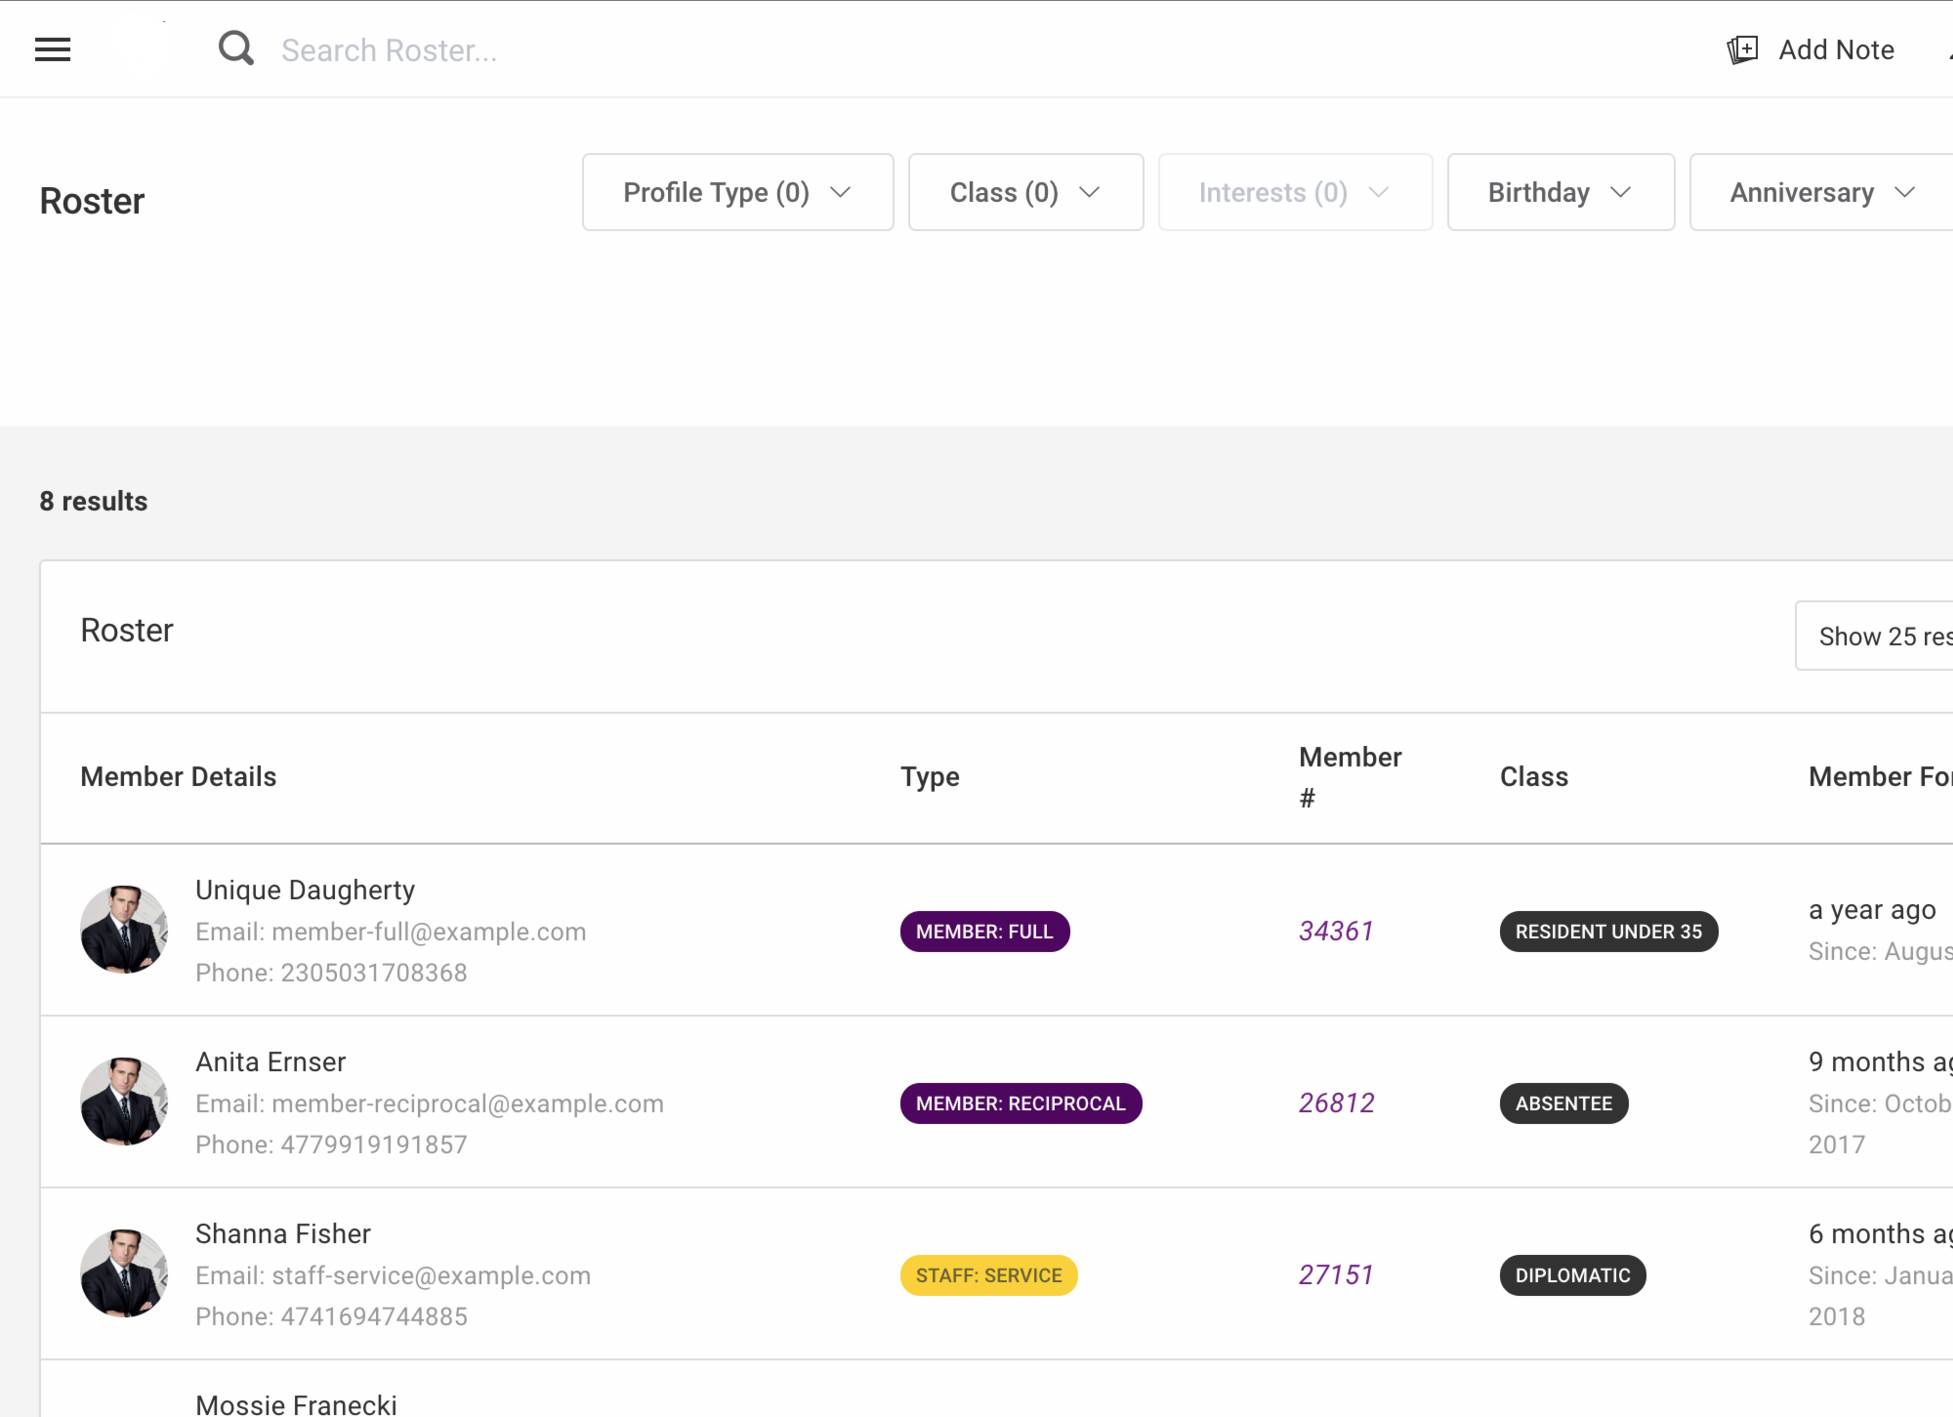Click phone number 4779919191857
This screenshot has height=1417, width=1953.
point(374,1144)
